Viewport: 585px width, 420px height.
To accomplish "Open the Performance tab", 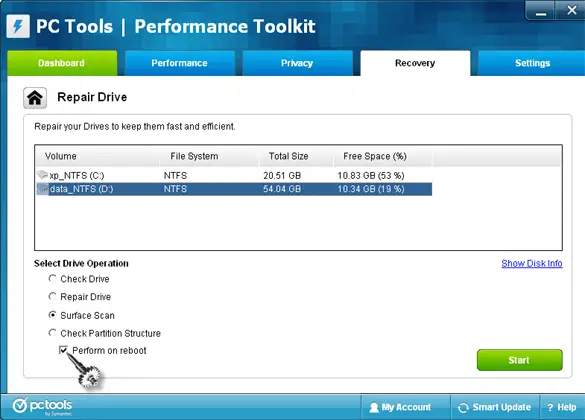I will coord(179,63).
